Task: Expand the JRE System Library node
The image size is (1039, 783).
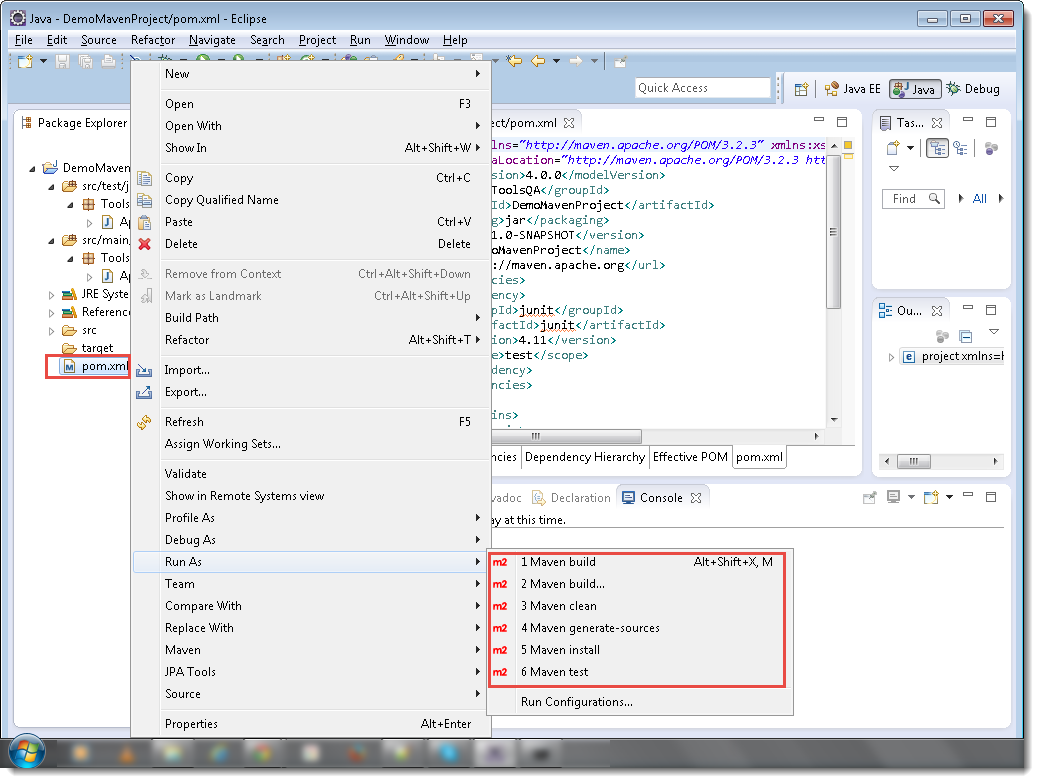Action: [52, 295]
